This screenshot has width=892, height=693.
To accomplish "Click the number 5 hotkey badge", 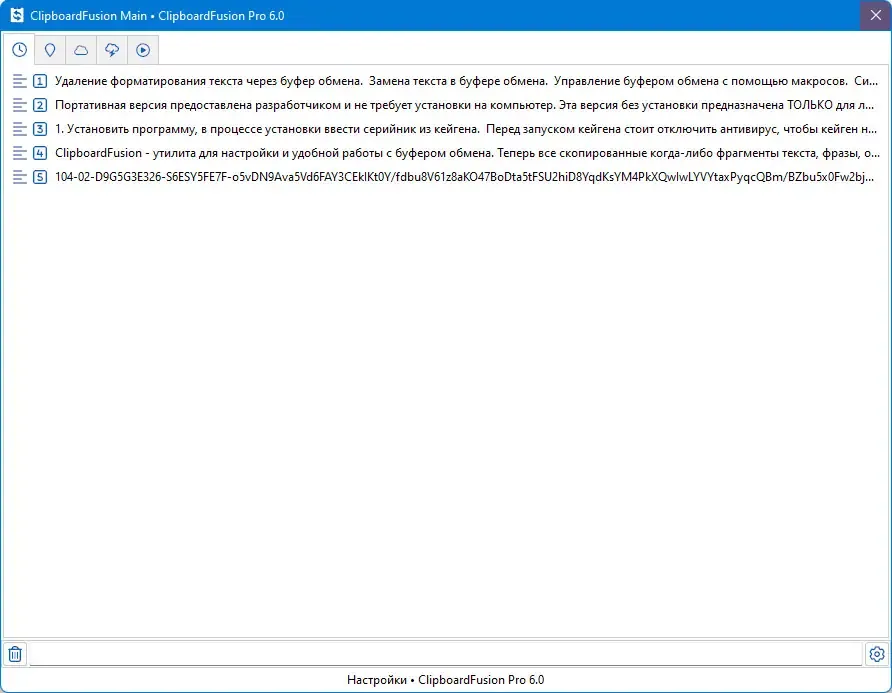I will 40,177.
